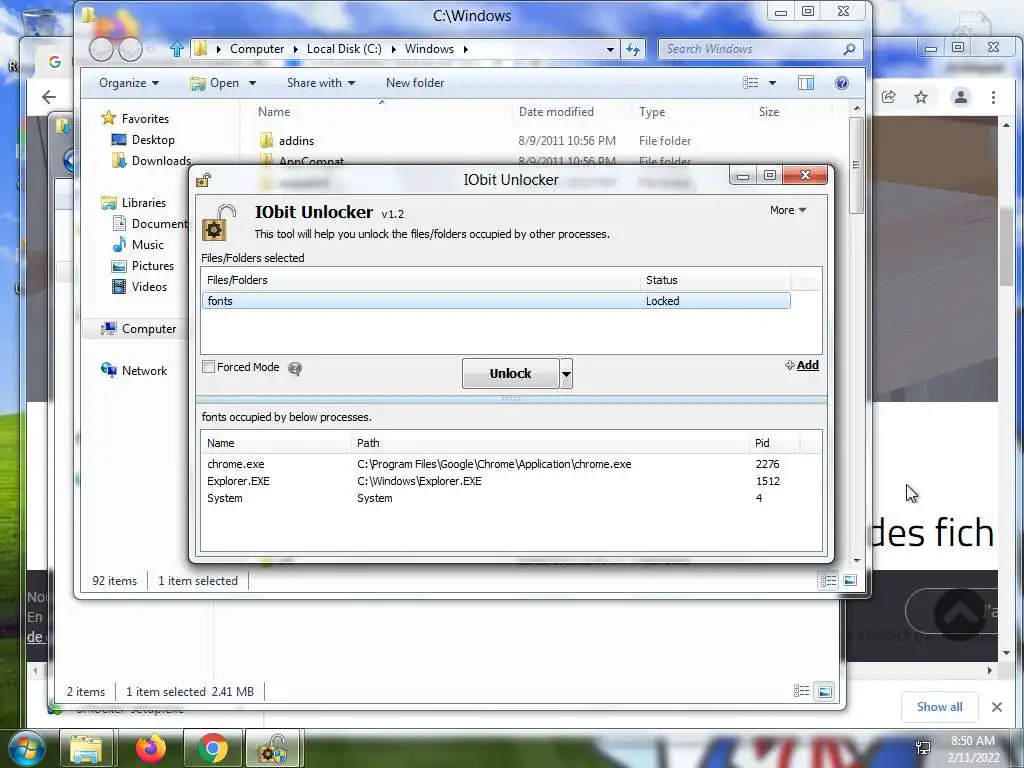Bookmark the page with Chrome star icon

(x=921, y=97)
